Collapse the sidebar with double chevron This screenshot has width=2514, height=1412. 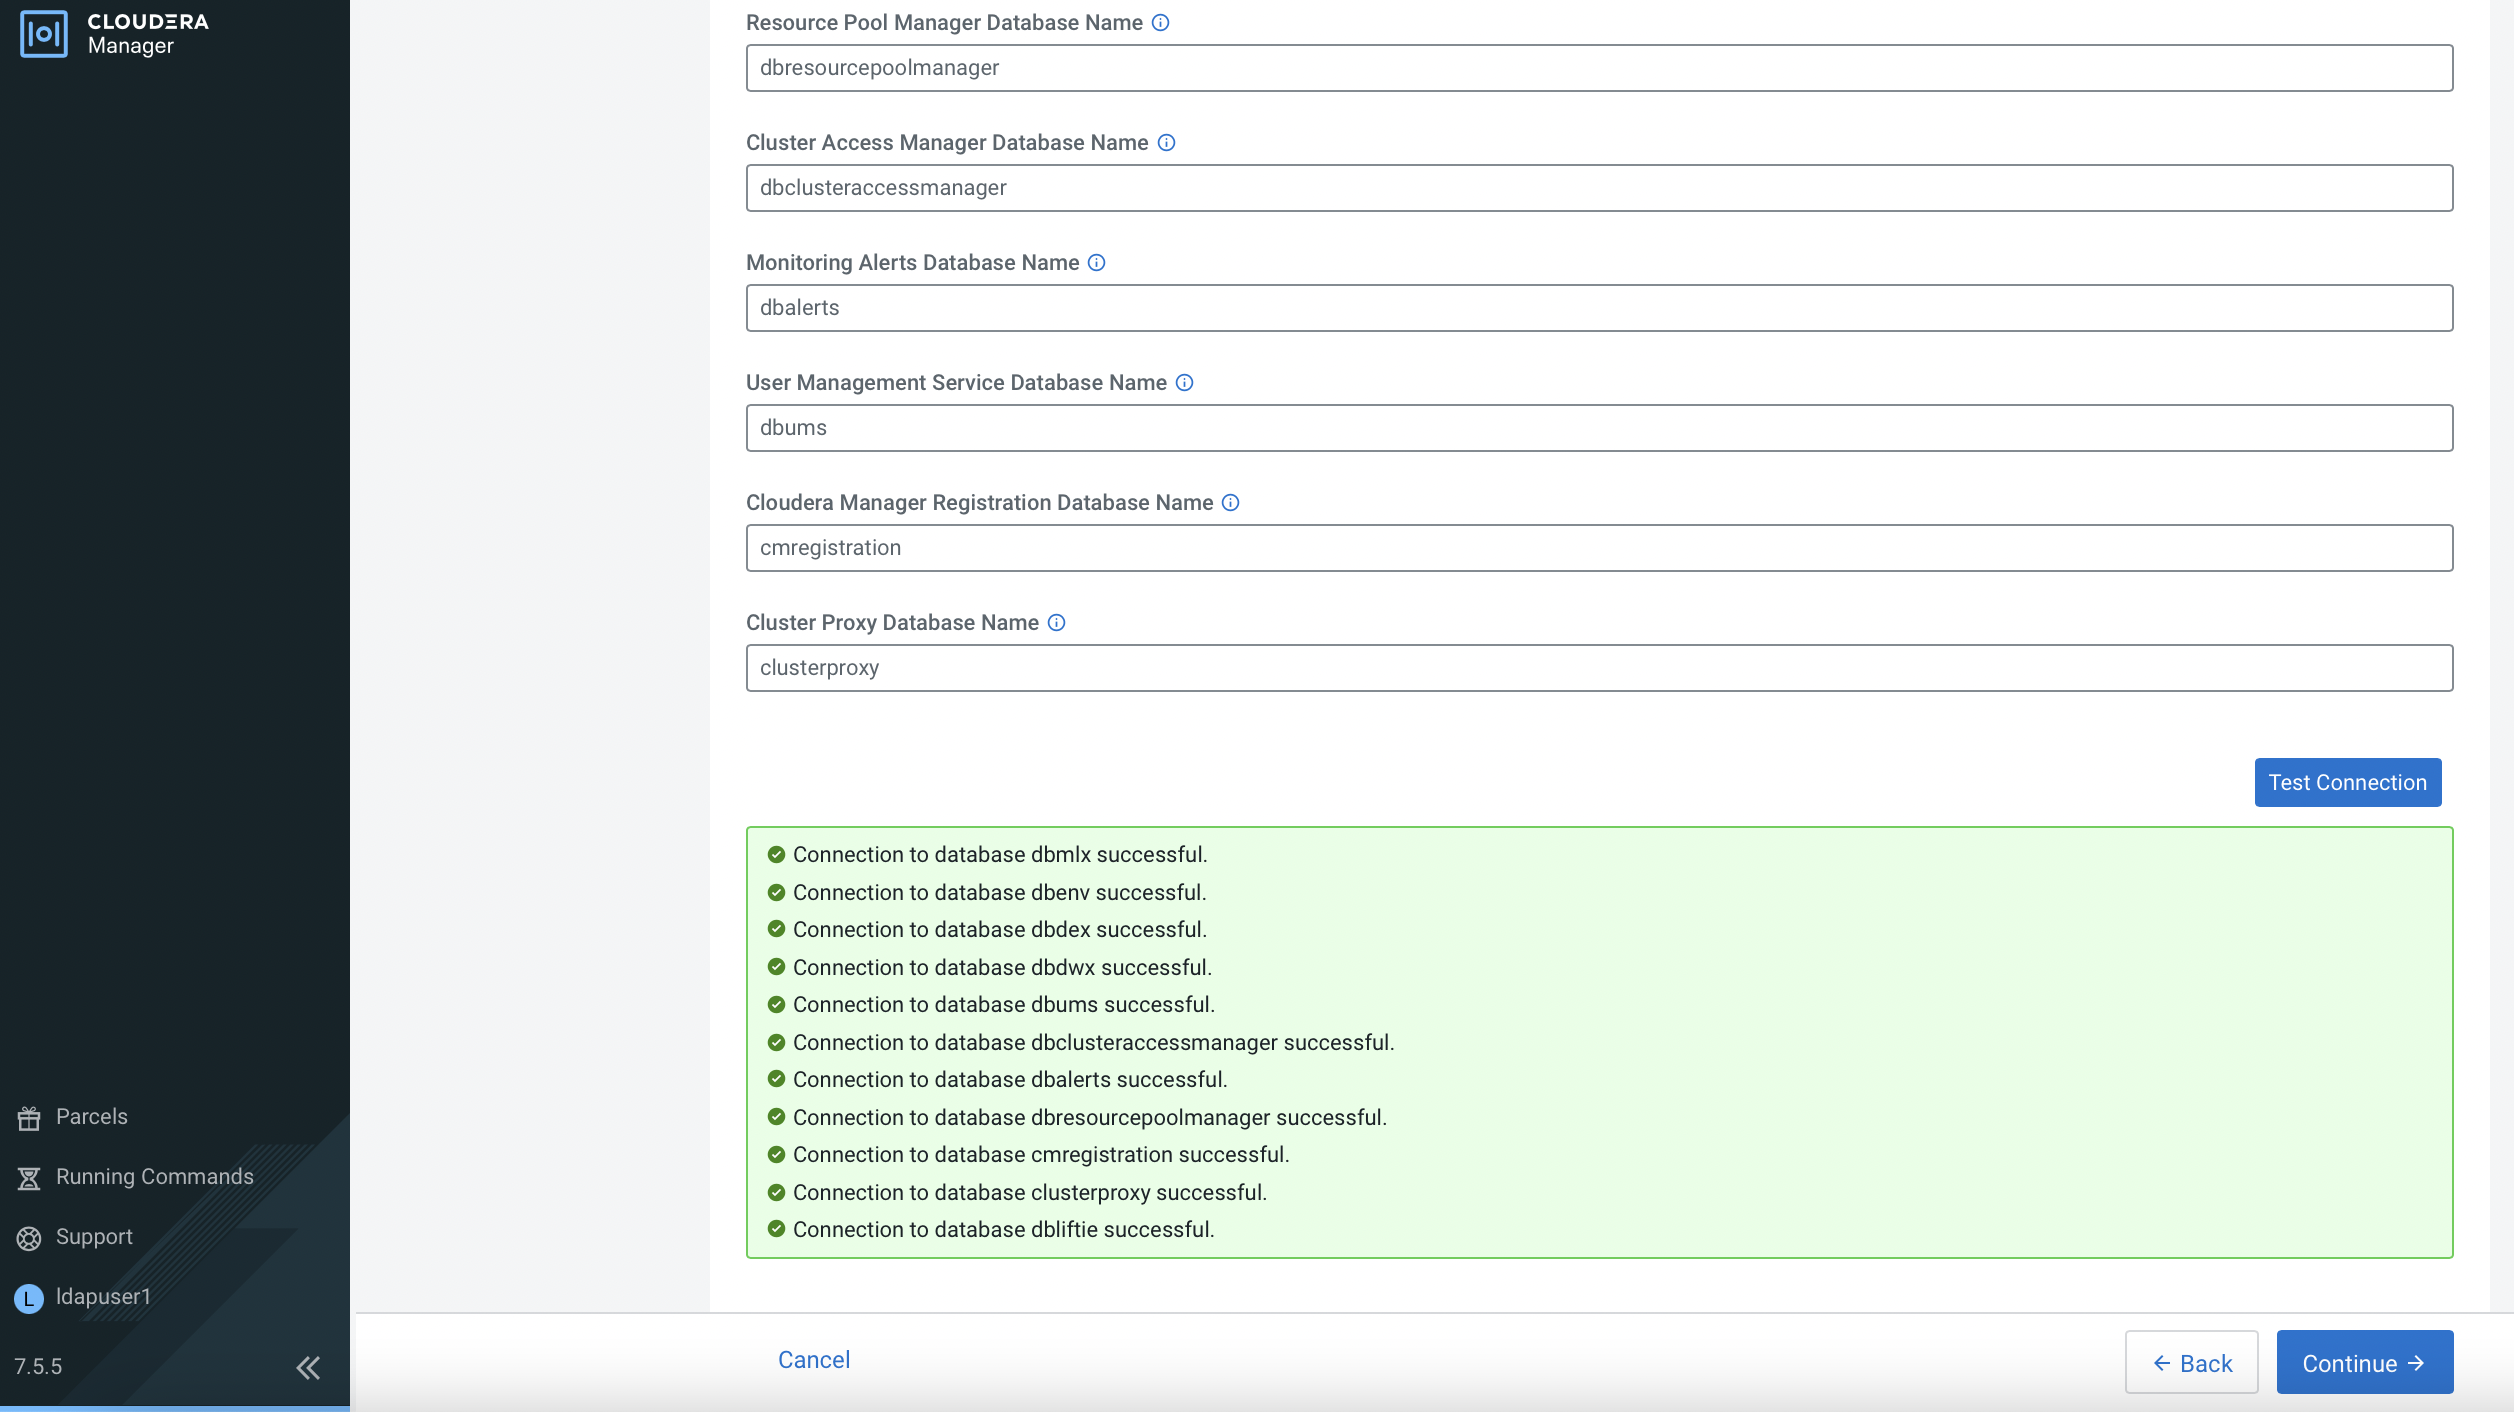[x=308, y=1367]
